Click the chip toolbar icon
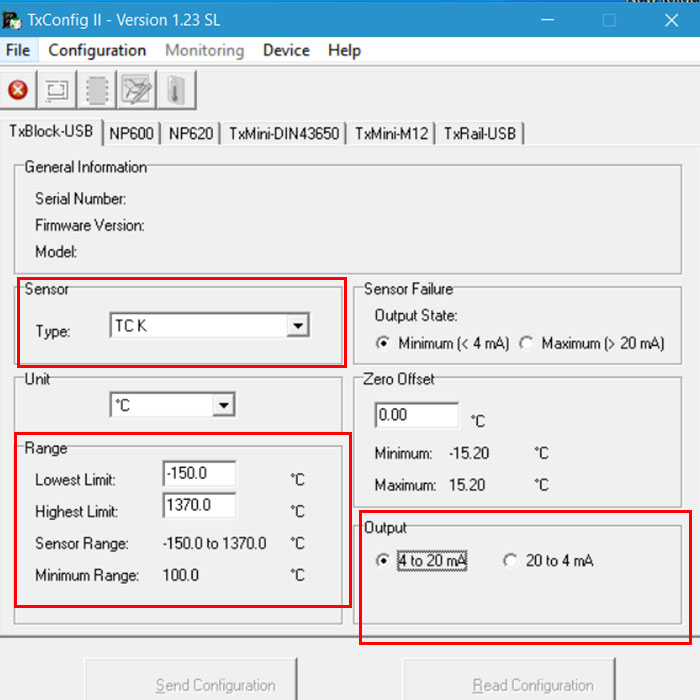700x700 pixels. pyautogui.click(x=97, y=90)
